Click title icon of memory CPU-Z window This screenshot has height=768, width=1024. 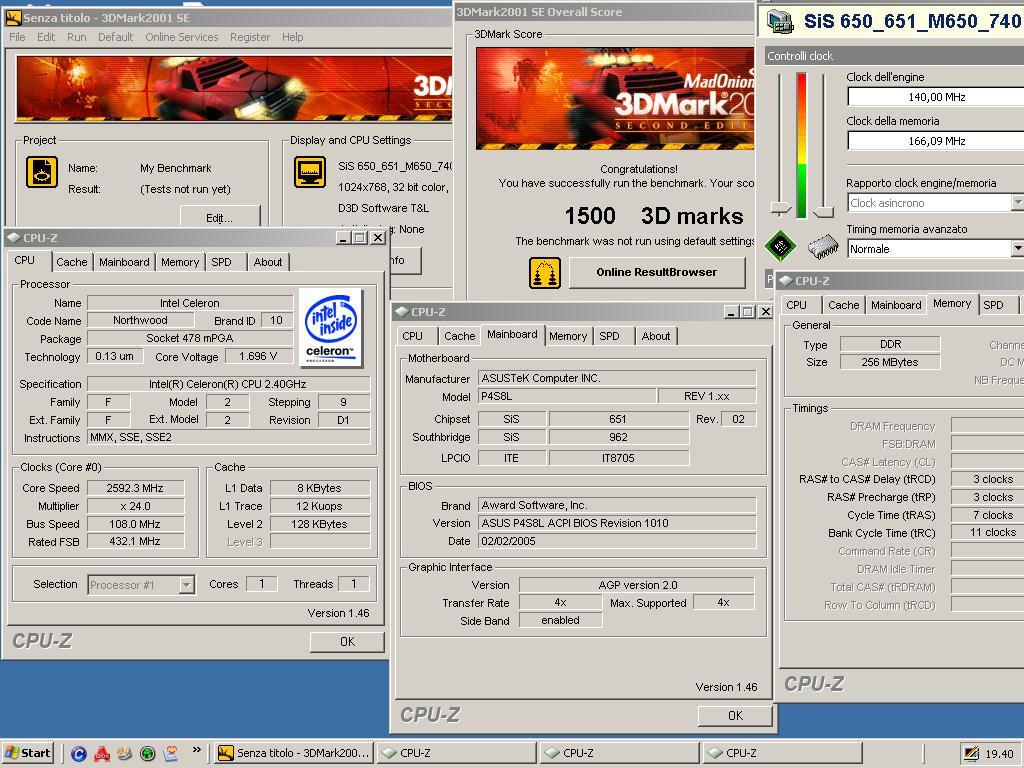(x=786, y=281)
